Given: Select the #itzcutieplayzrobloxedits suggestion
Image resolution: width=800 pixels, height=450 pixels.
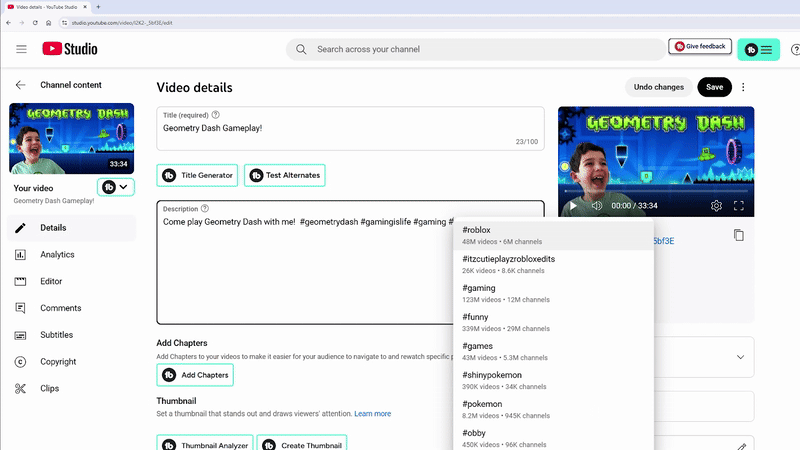Looking at the screenshot, I should click(553, 264).
